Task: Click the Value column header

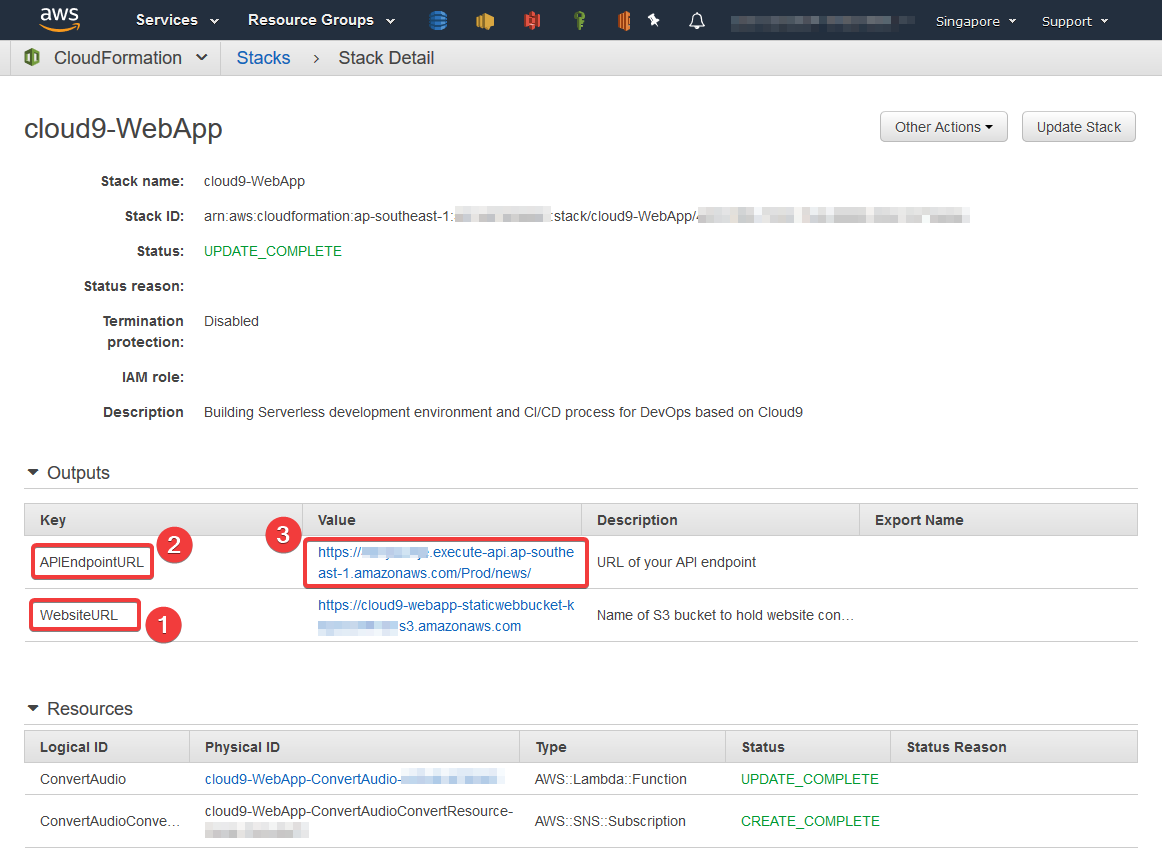Action: tap(442, 520)
